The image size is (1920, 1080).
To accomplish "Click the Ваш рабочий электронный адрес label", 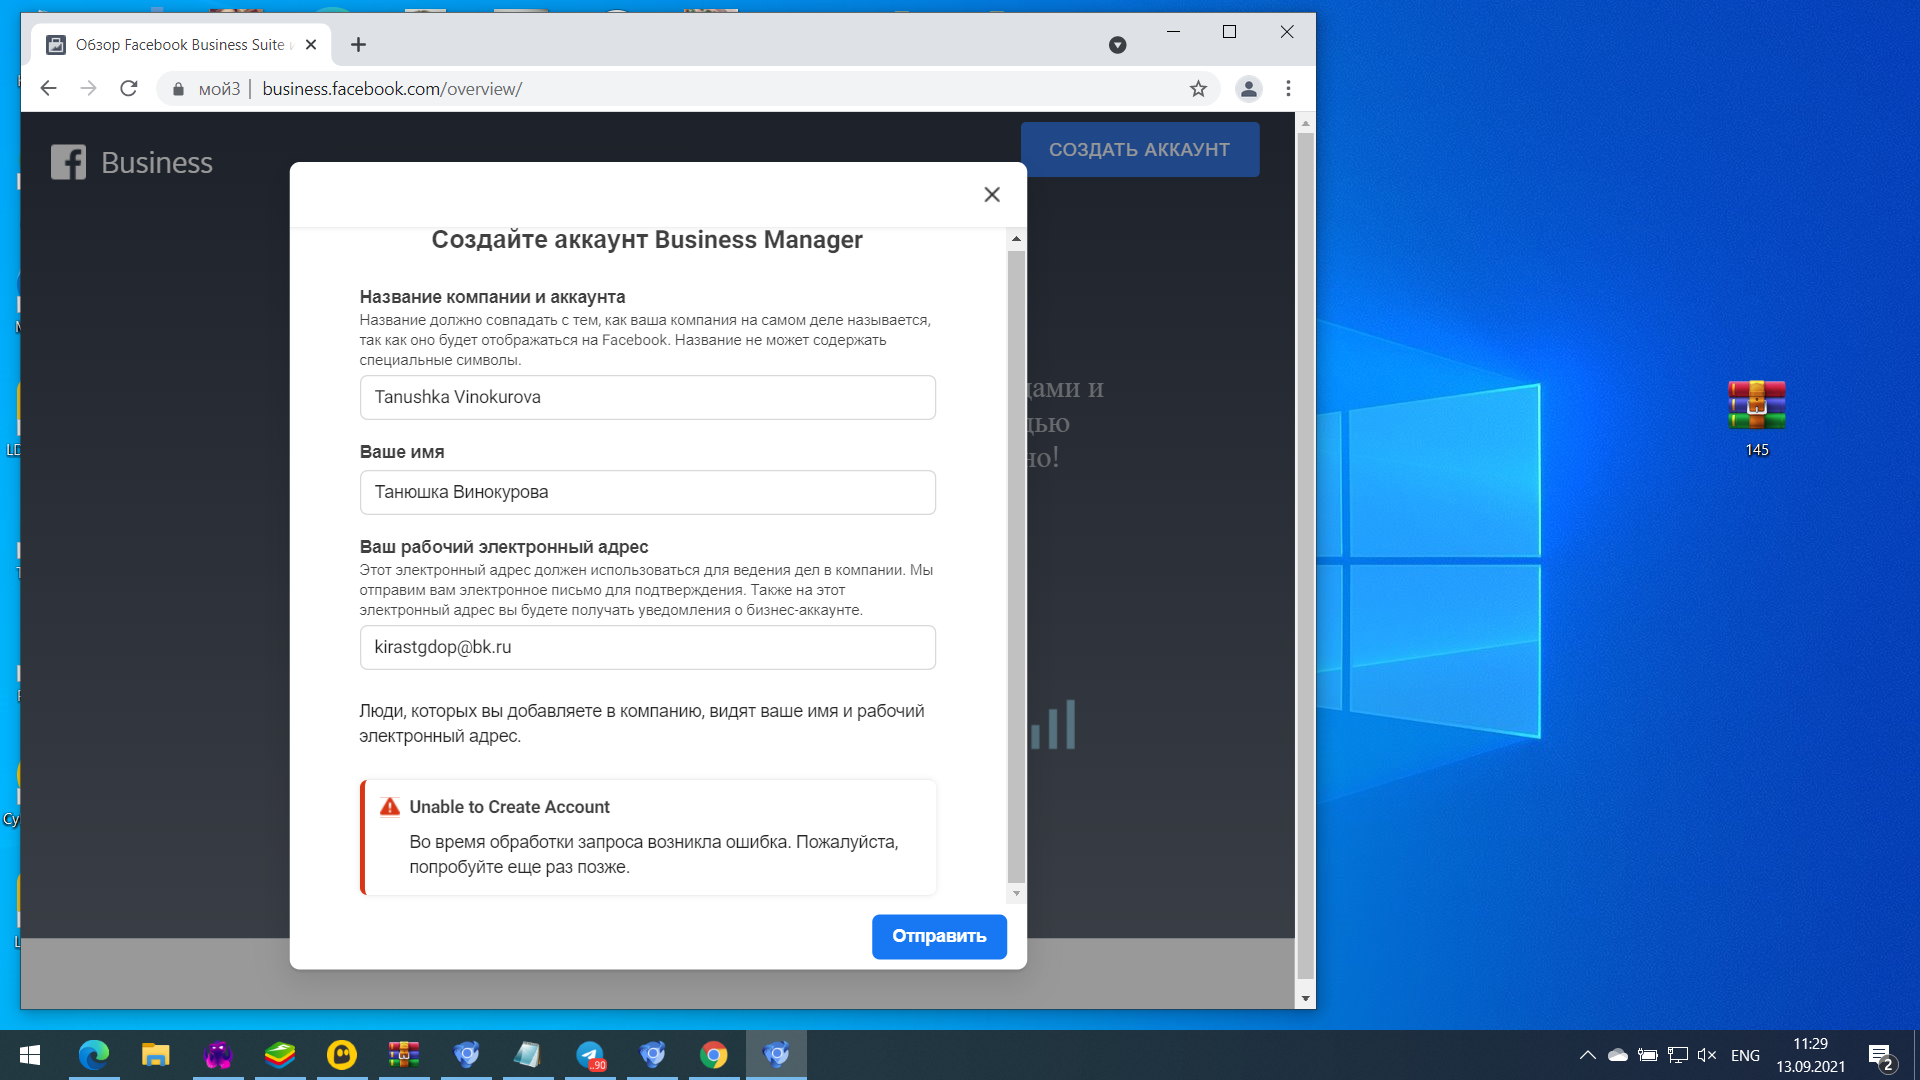I will click(x=504, y=547).
